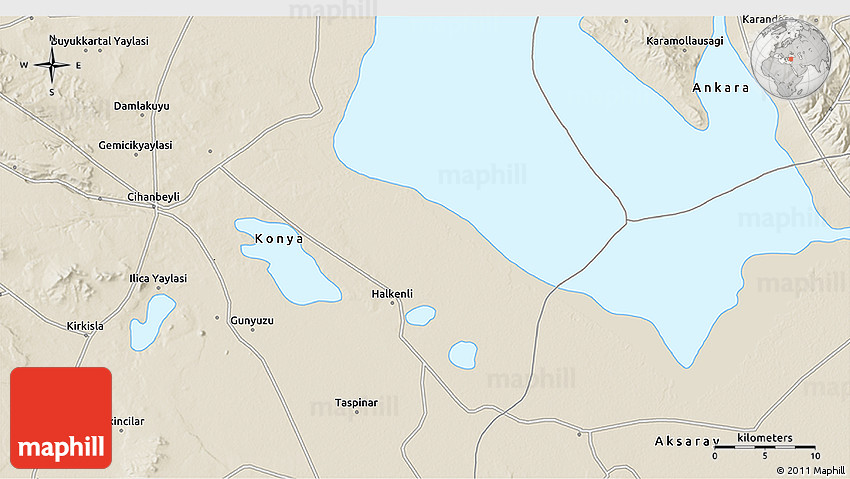Viewport: 850px width, 479px height.
Task: Click the kilometers scale bar
Action: [x=764, y=447]
